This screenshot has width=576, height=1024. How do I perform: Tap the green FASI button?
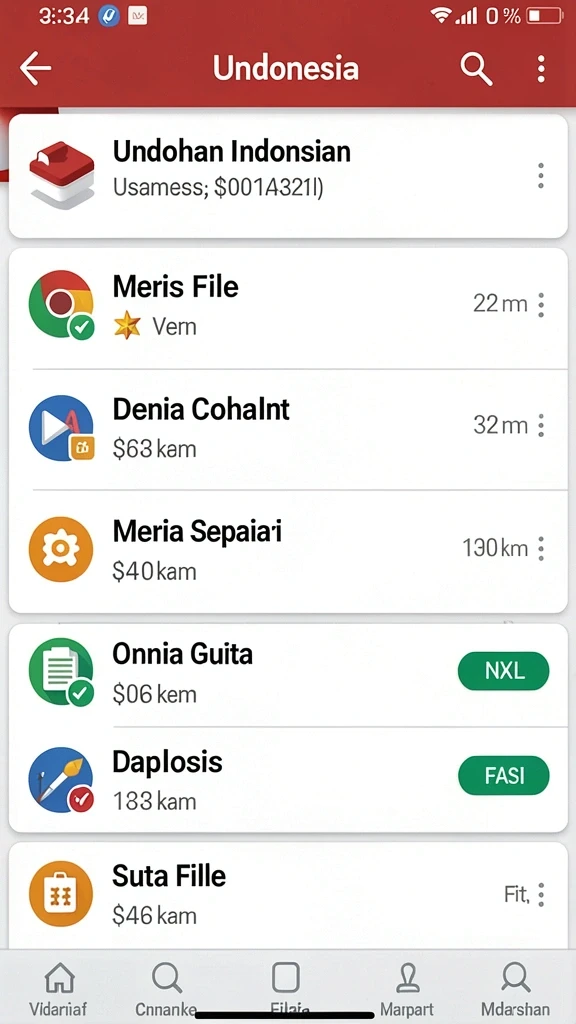click(x=504, y=775)
